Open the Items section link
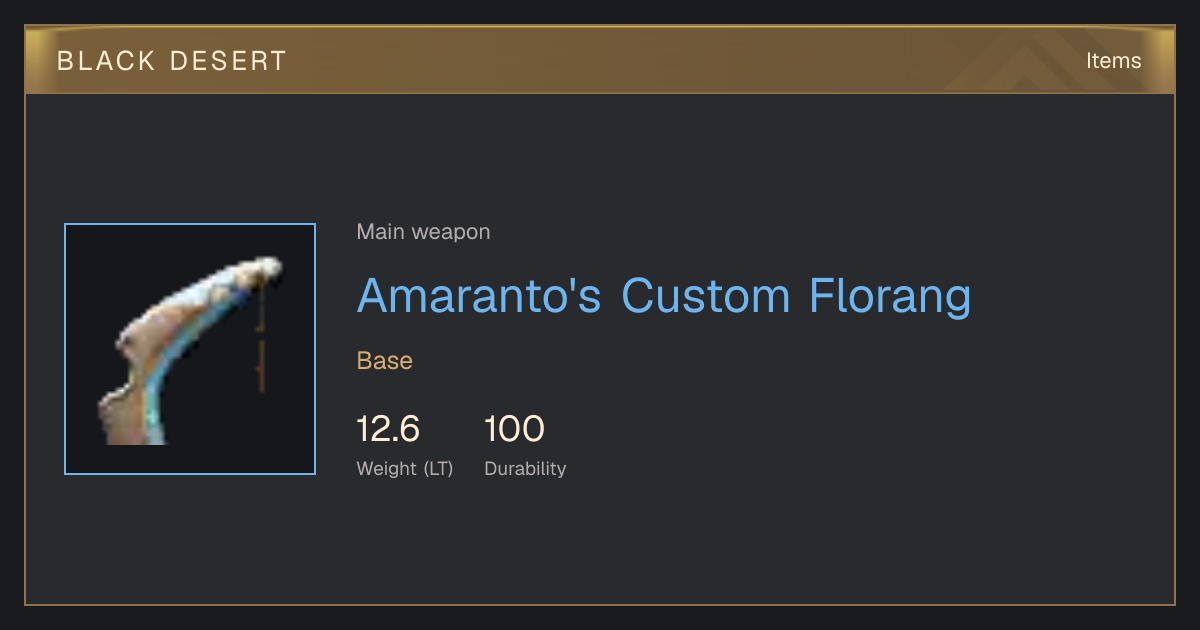The image size is (1200, 630). (1113, 61)
